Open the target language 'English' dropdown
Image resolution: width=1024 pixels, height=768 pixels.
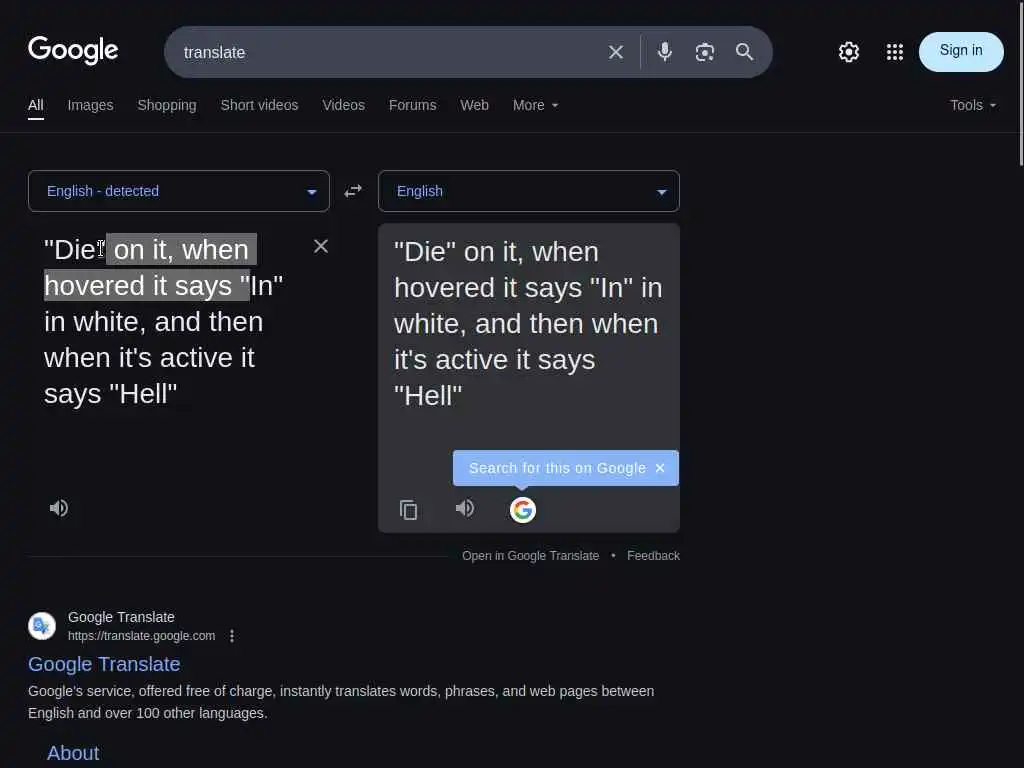(529, 191)
